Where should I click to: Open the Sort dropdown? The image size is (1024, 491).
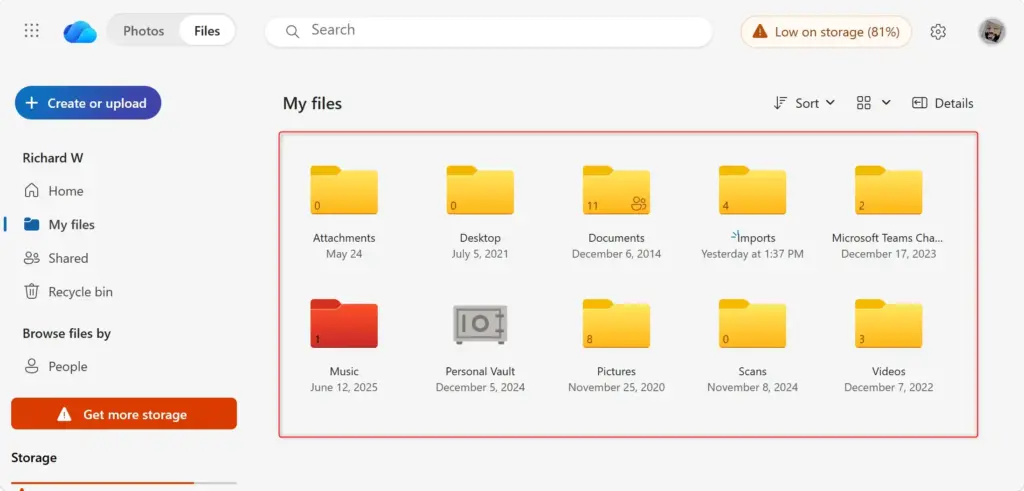(x=804, y=103)
